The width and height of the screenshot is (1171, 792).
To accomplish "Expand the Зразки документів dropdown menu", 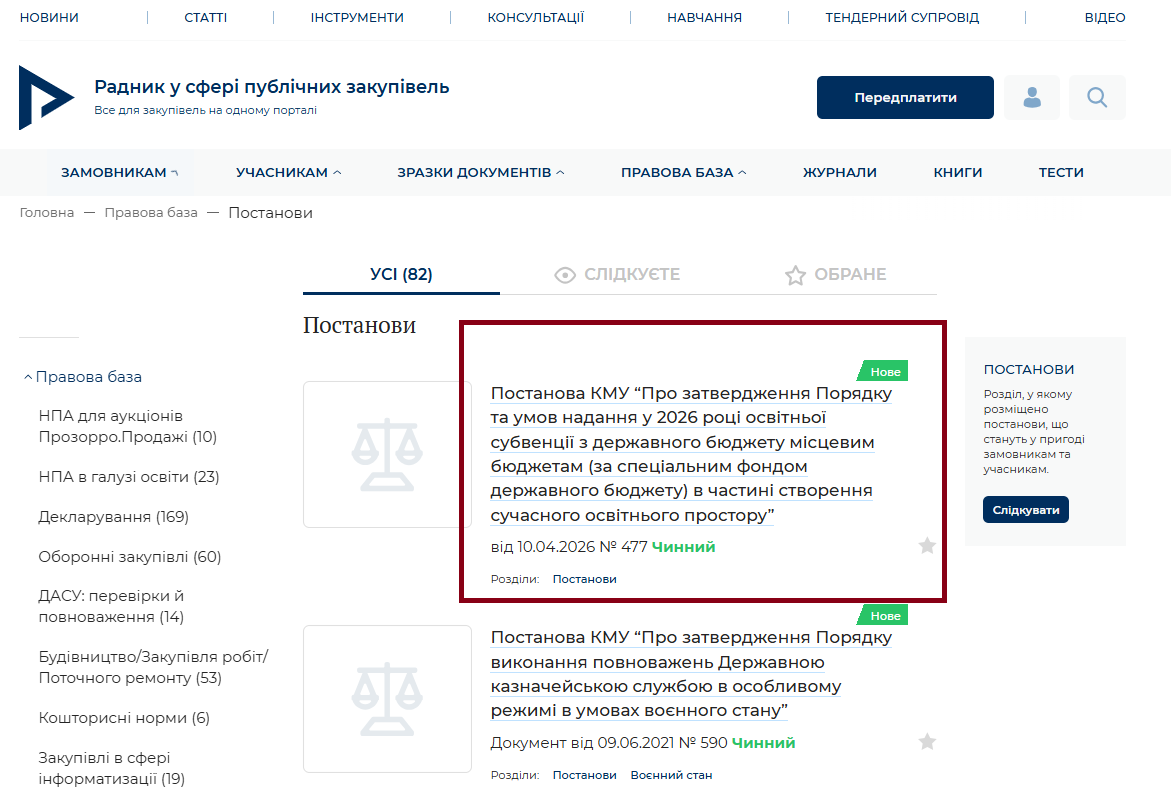I will [480, 173].
